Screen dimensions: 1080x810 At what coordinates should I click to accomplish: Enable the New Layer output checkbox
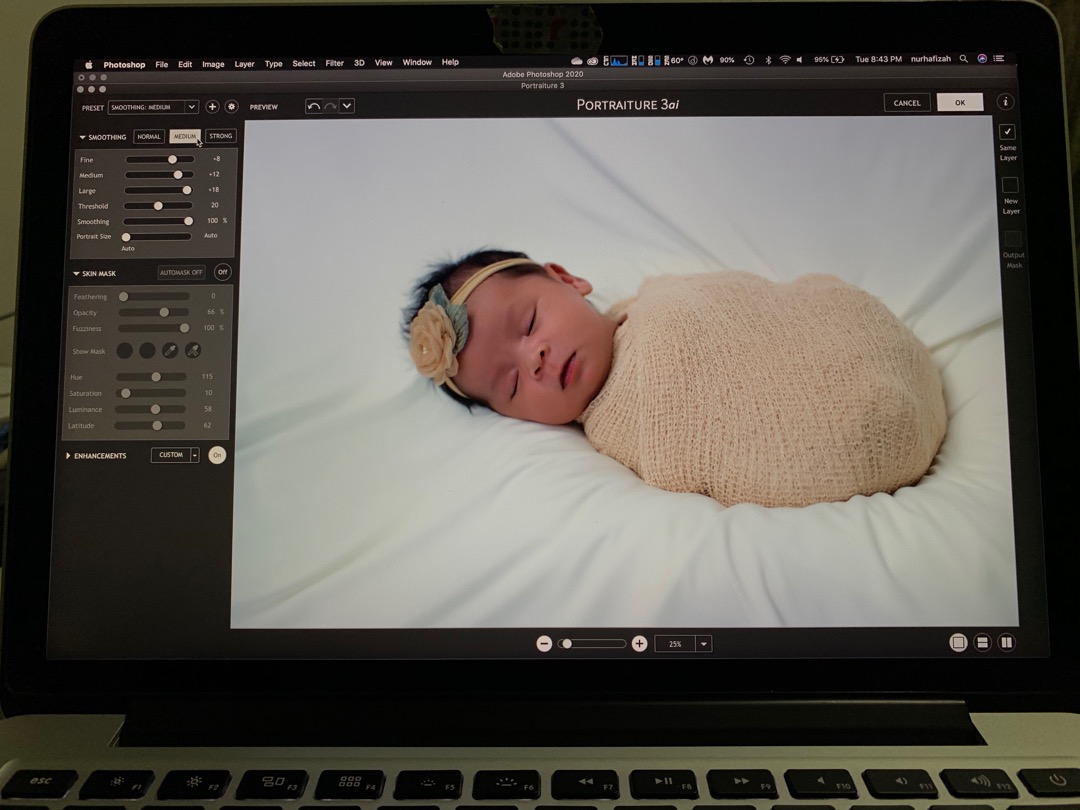point(1010,185)
